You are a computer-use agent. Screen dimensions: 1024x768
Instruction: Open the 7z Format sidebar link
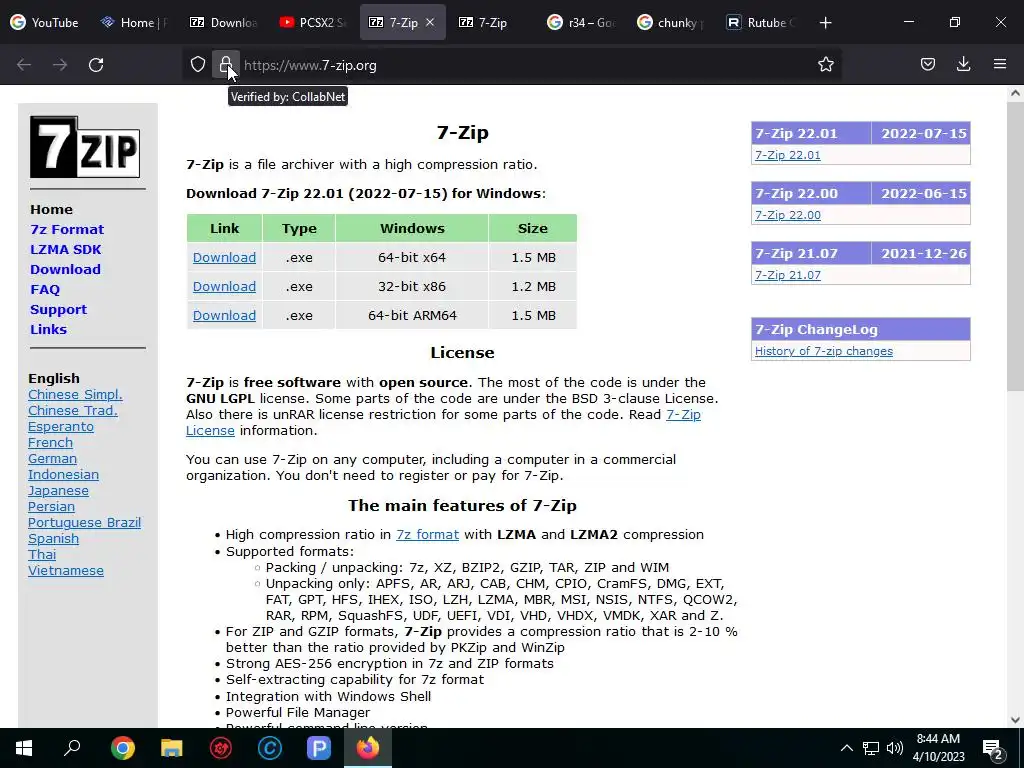pyautogui.click(x=67, y=229)
